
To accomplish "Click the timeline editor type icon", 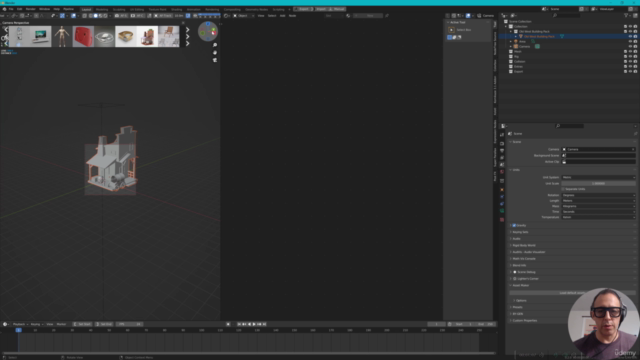I will click(5, 324).
